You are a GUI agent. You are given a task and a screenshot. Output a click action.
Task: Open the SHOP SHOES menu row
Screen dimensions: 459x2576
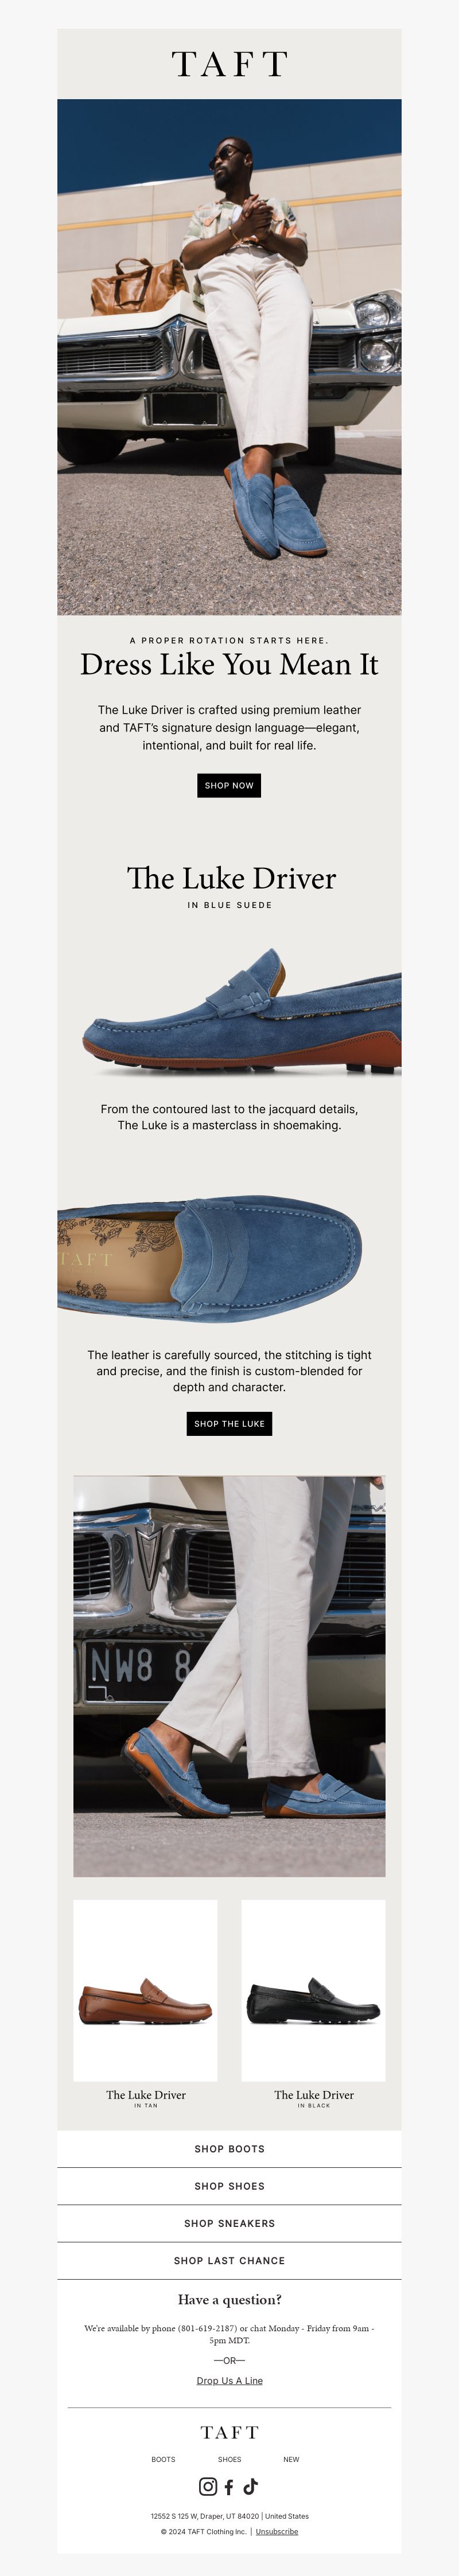229,2186
